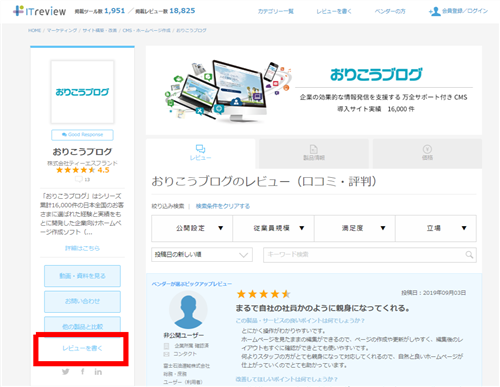This screenshot has height=387, width=500.
Task: Share on Twitter icon
Action: tap(66, 372)
